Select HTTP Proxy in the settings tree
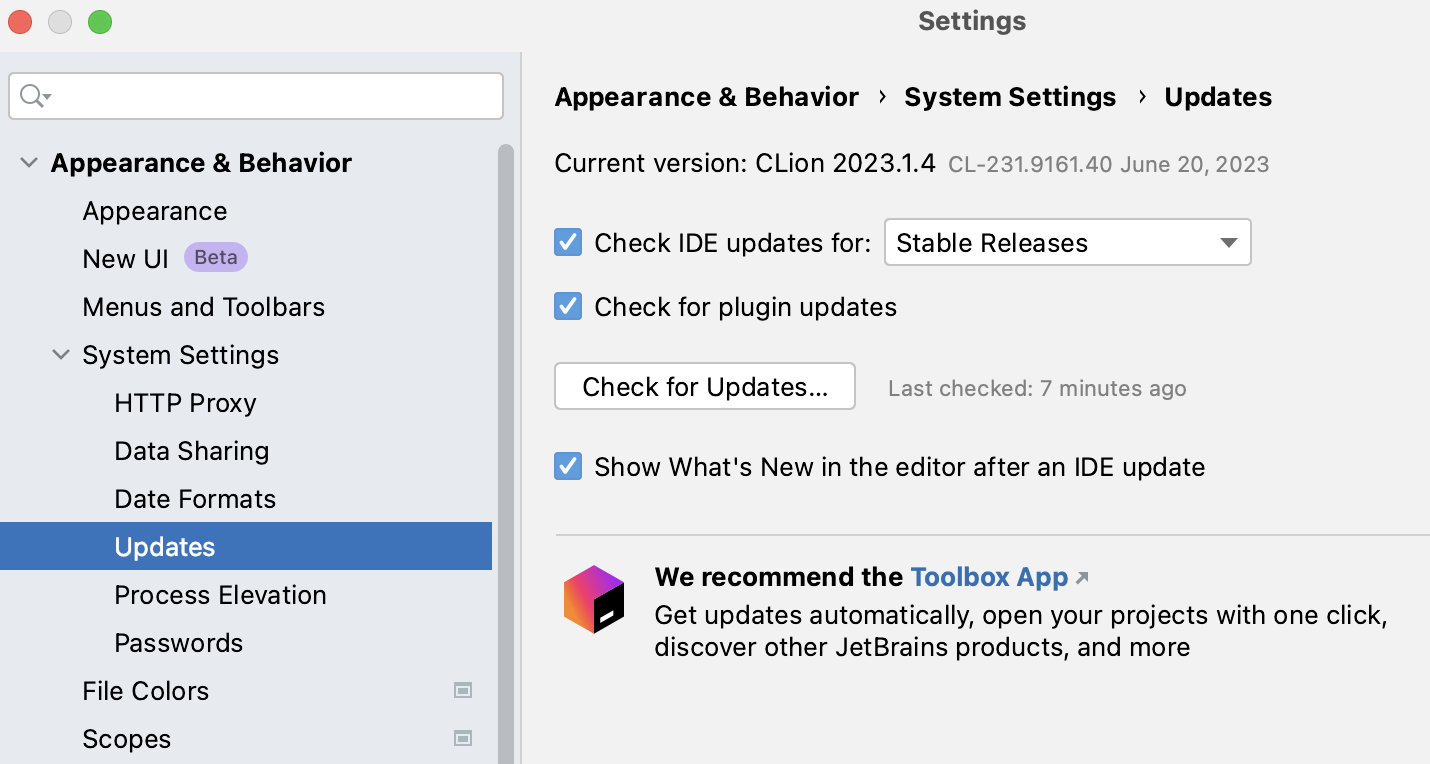1430x764 pixels. (185, 403)
